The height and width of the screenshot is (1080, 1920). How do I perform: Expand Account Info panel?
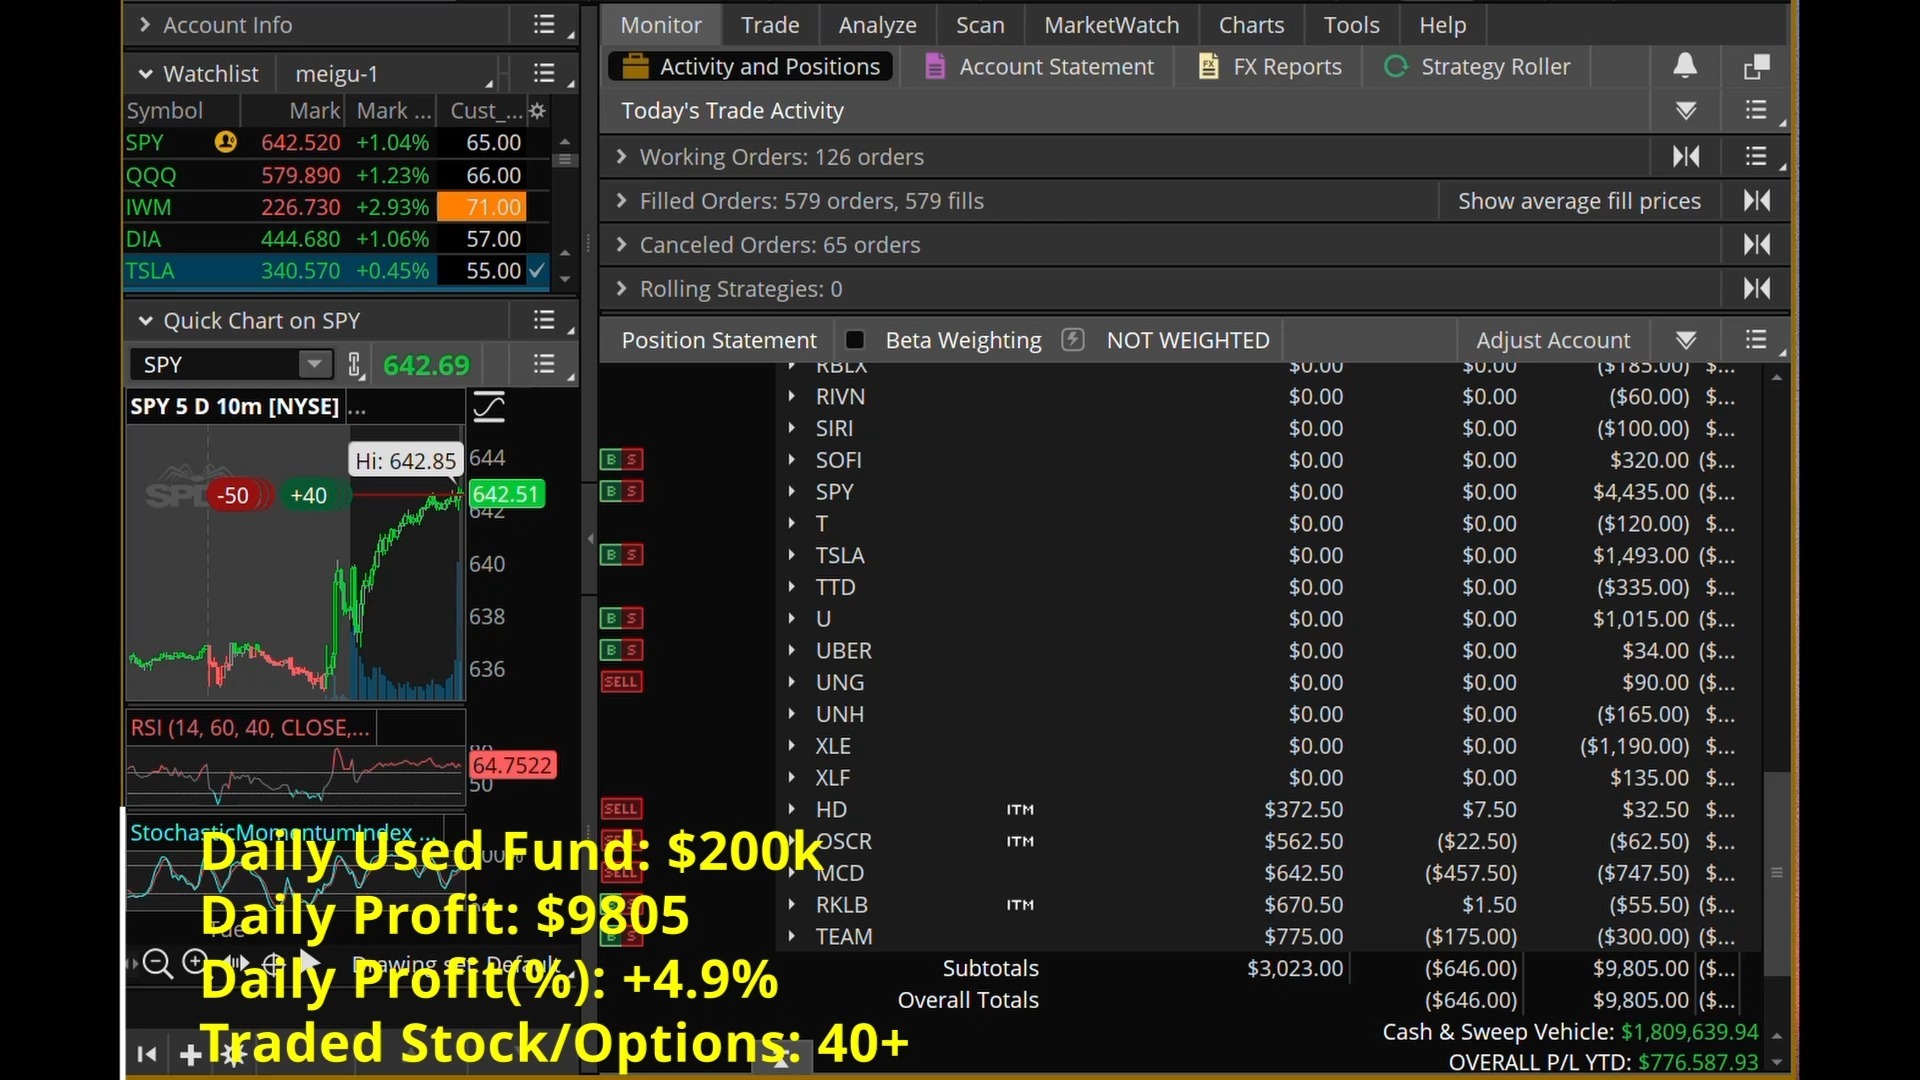pos(145,25)
